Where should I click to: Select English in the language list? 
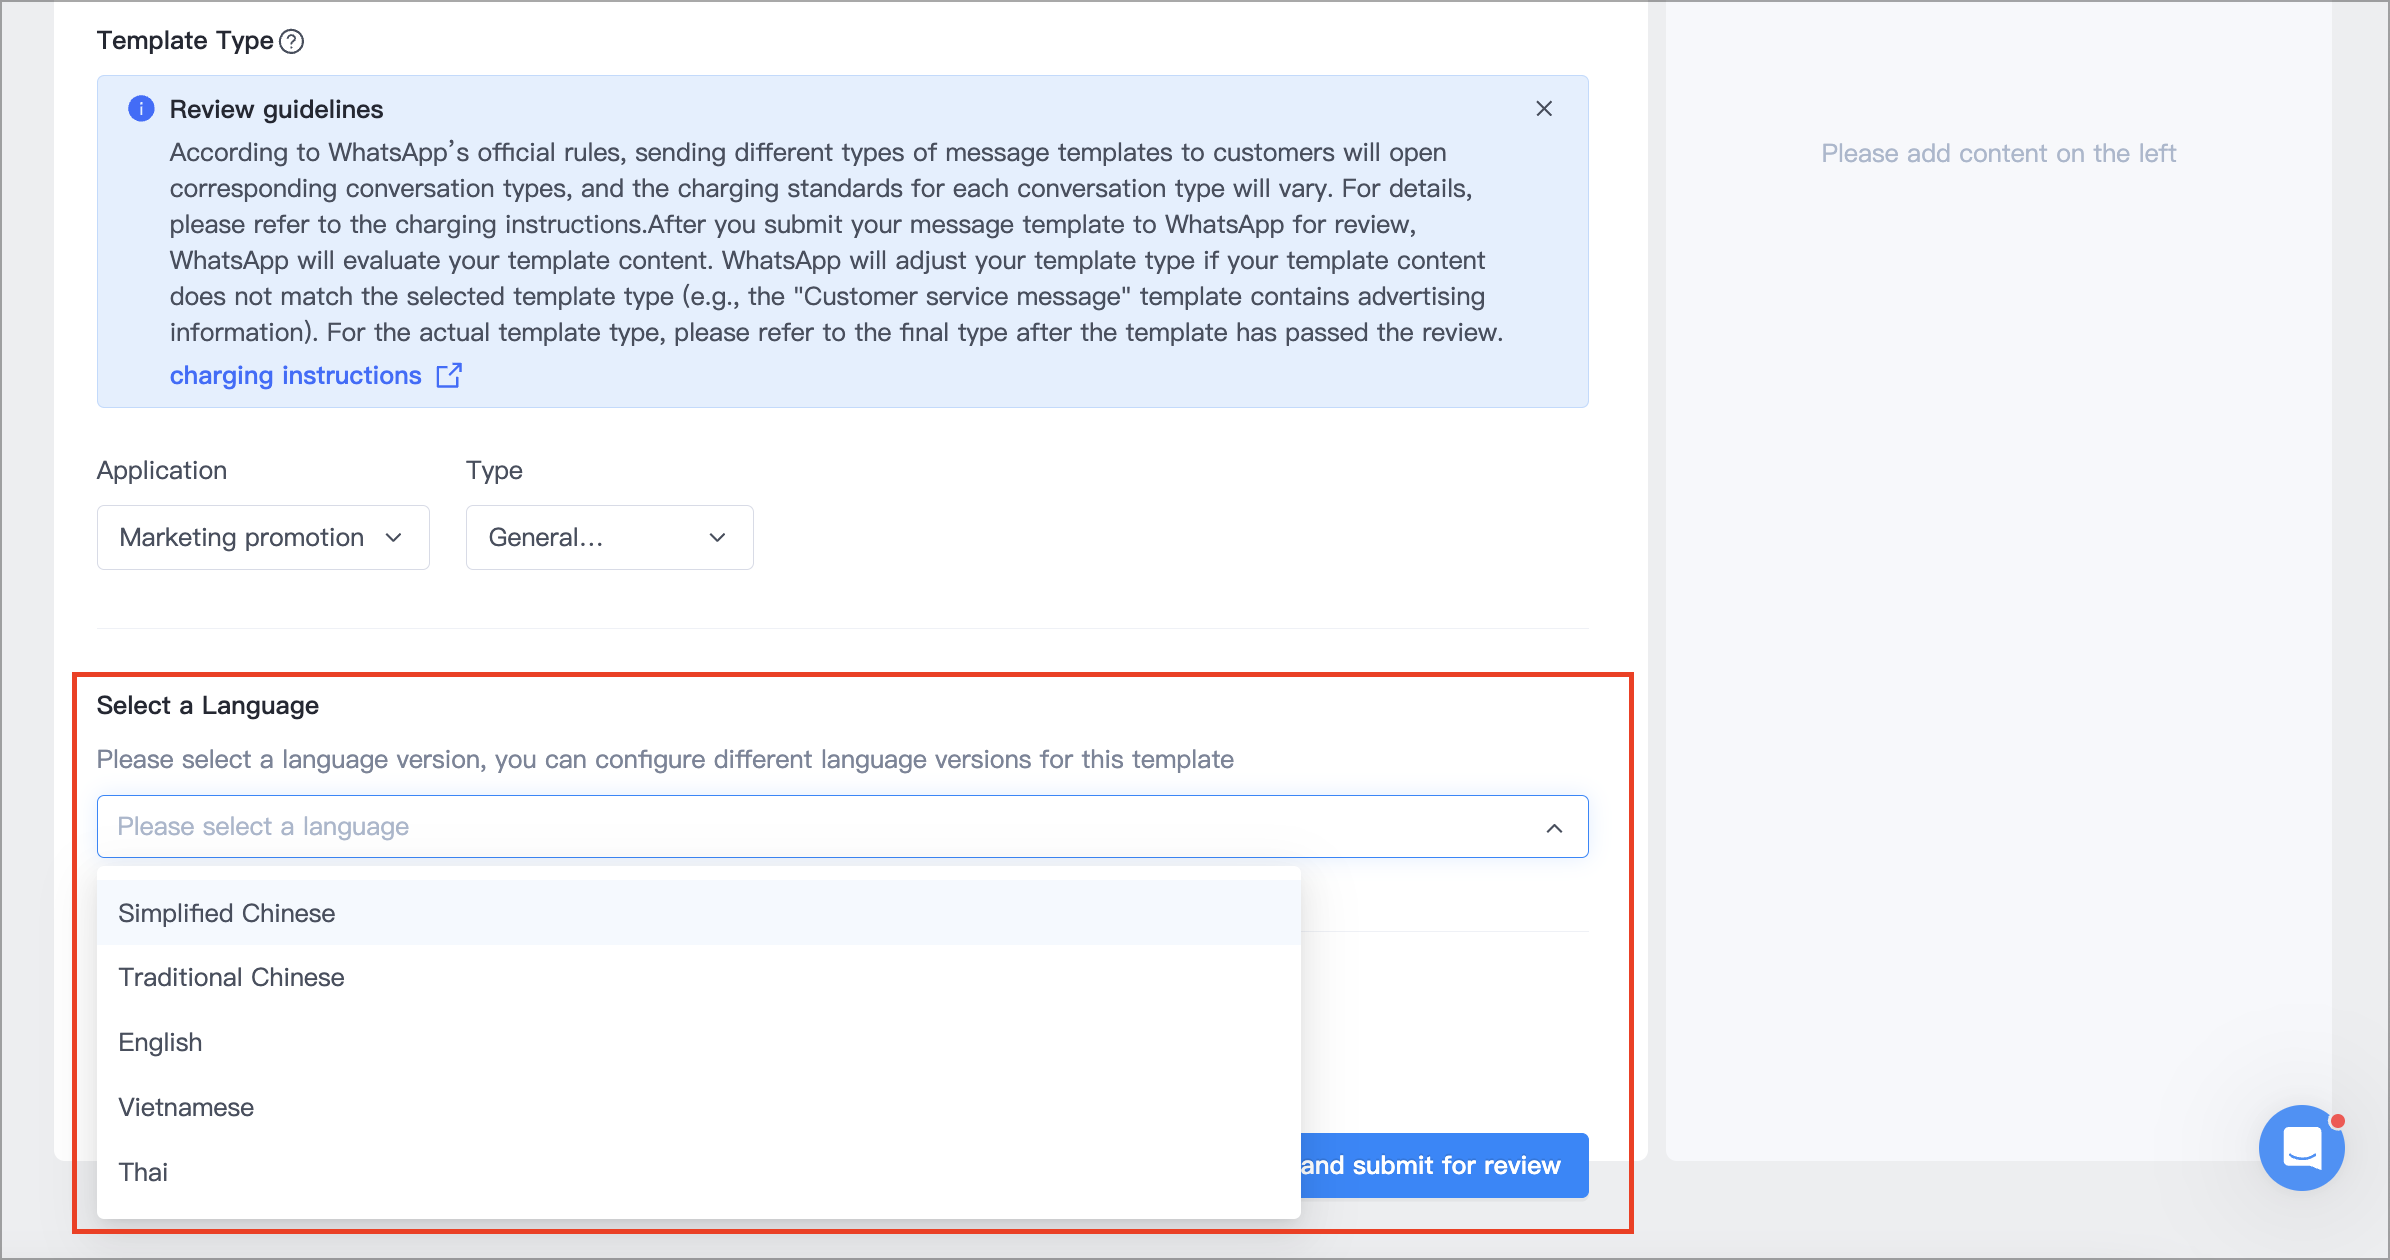[x=698, y=1042]
